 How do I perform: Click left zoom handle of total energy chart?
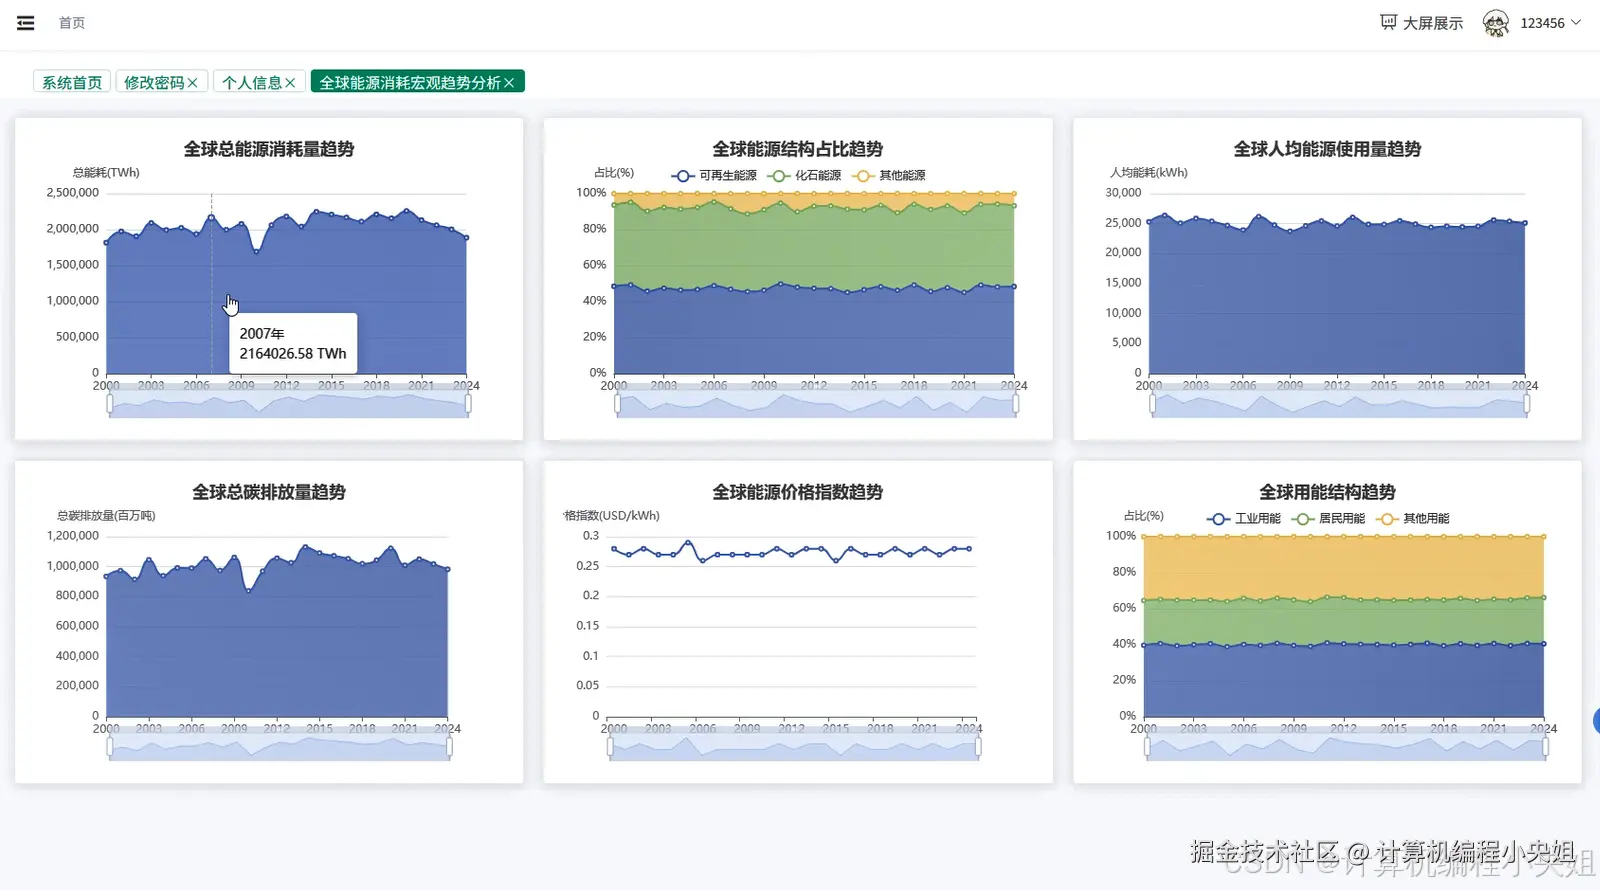tap(110, 404)
